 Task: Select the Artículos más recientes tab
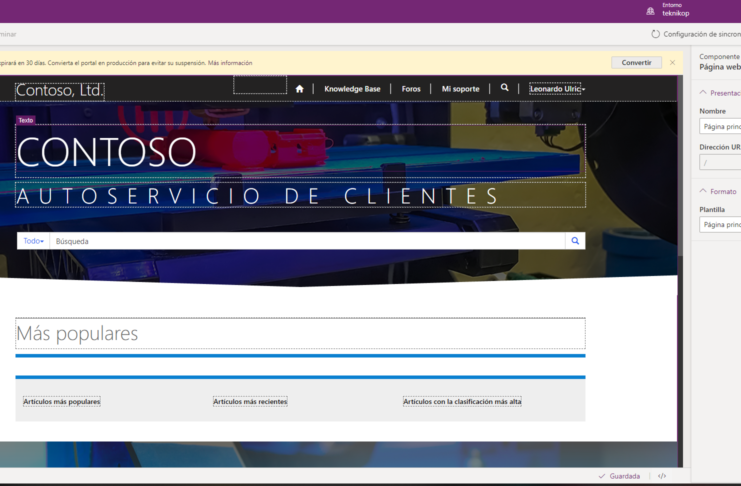tap(250, 402)
